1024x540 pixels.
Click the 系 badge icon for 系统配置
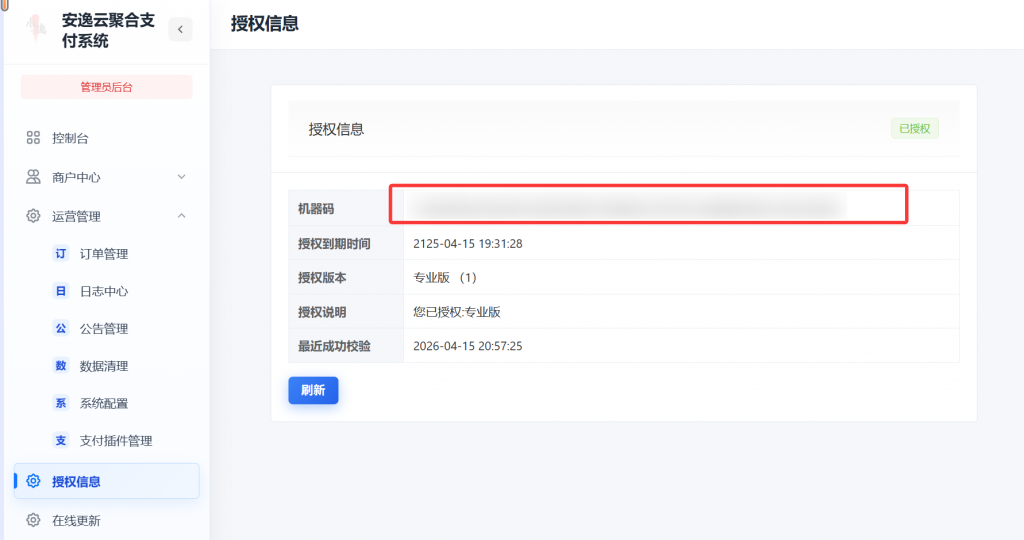click(x=61, y=403)
